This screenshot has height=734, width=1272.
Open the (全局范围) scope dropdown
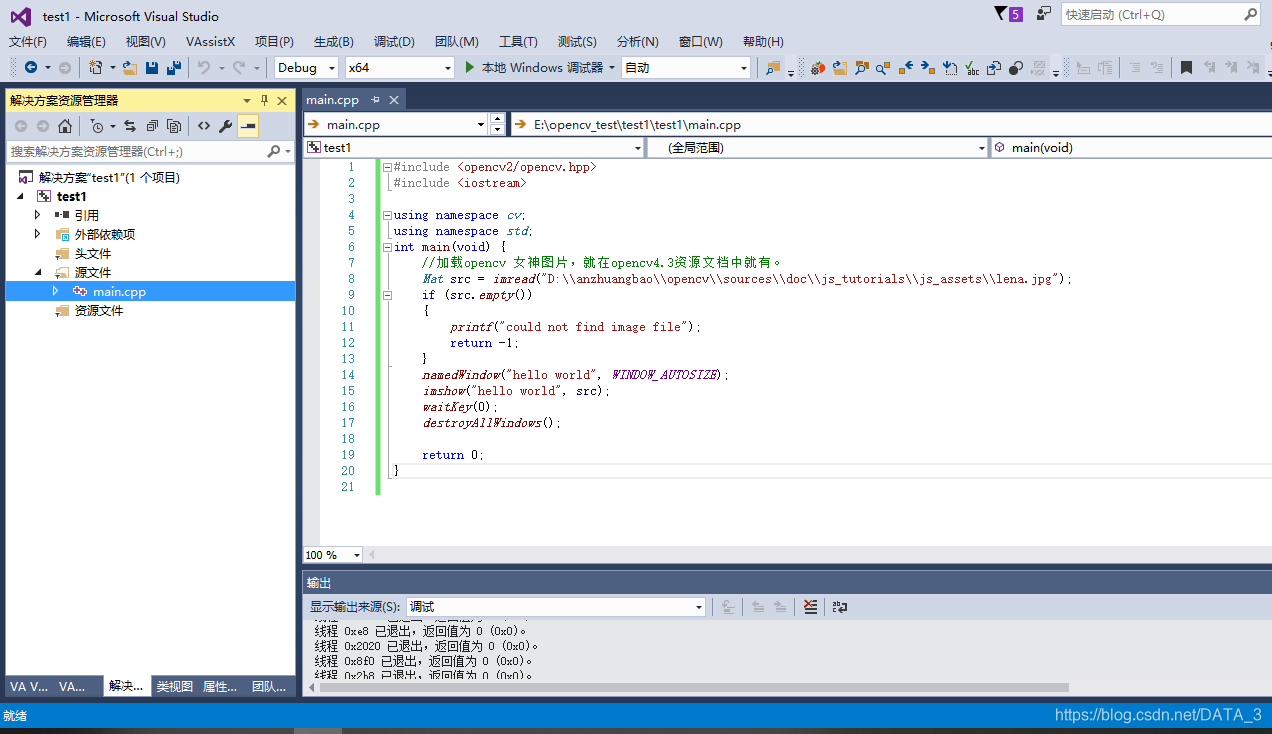[x=818, y=147]
